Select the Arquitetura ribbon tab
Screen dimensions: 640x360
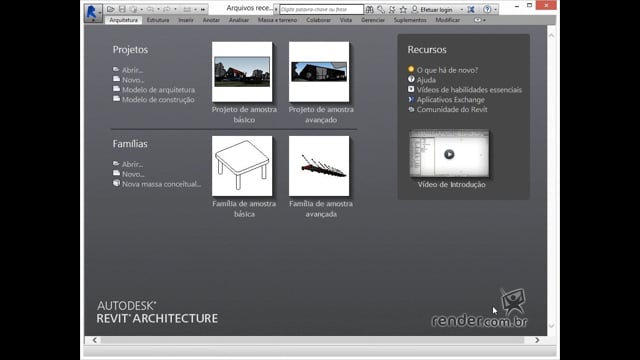[x=123, y=20]
